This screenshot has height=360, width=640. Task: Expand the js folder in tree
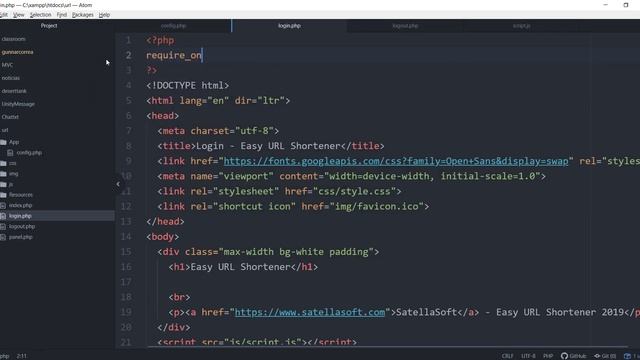[x=11, y=184]
